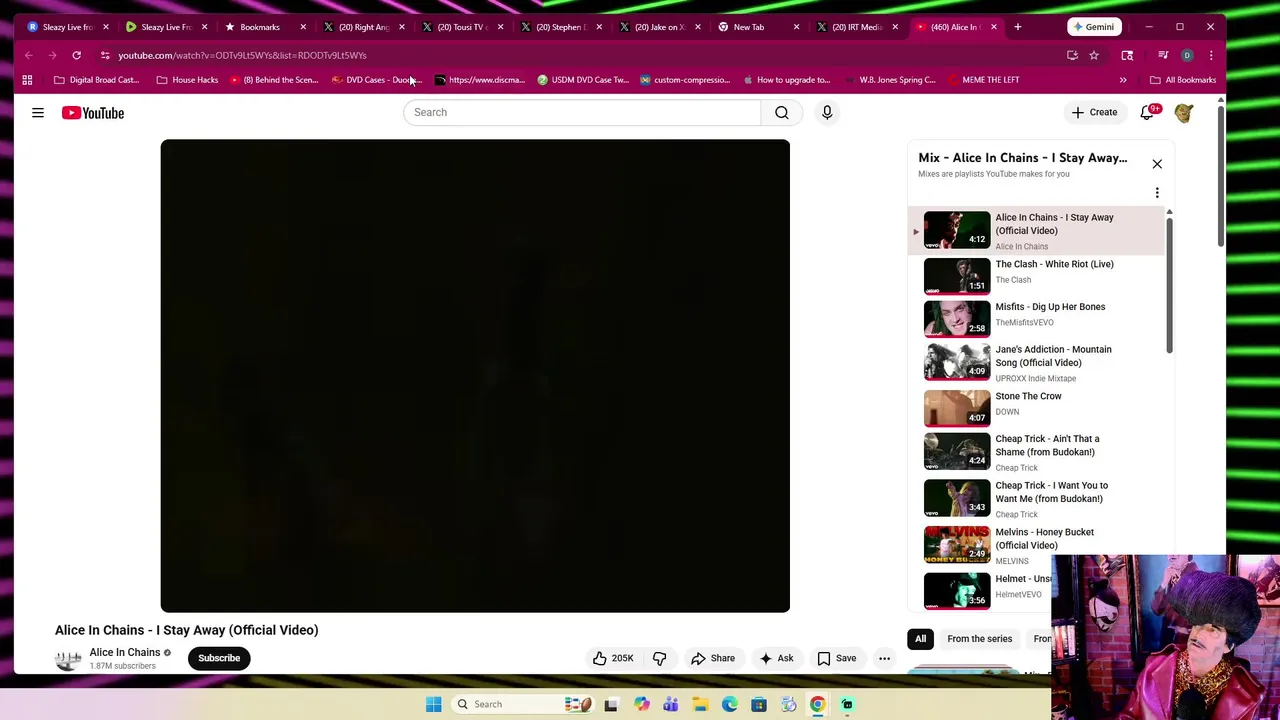Open the Windows Start menu
This screenshot has height=720, width=1280.
433,704
